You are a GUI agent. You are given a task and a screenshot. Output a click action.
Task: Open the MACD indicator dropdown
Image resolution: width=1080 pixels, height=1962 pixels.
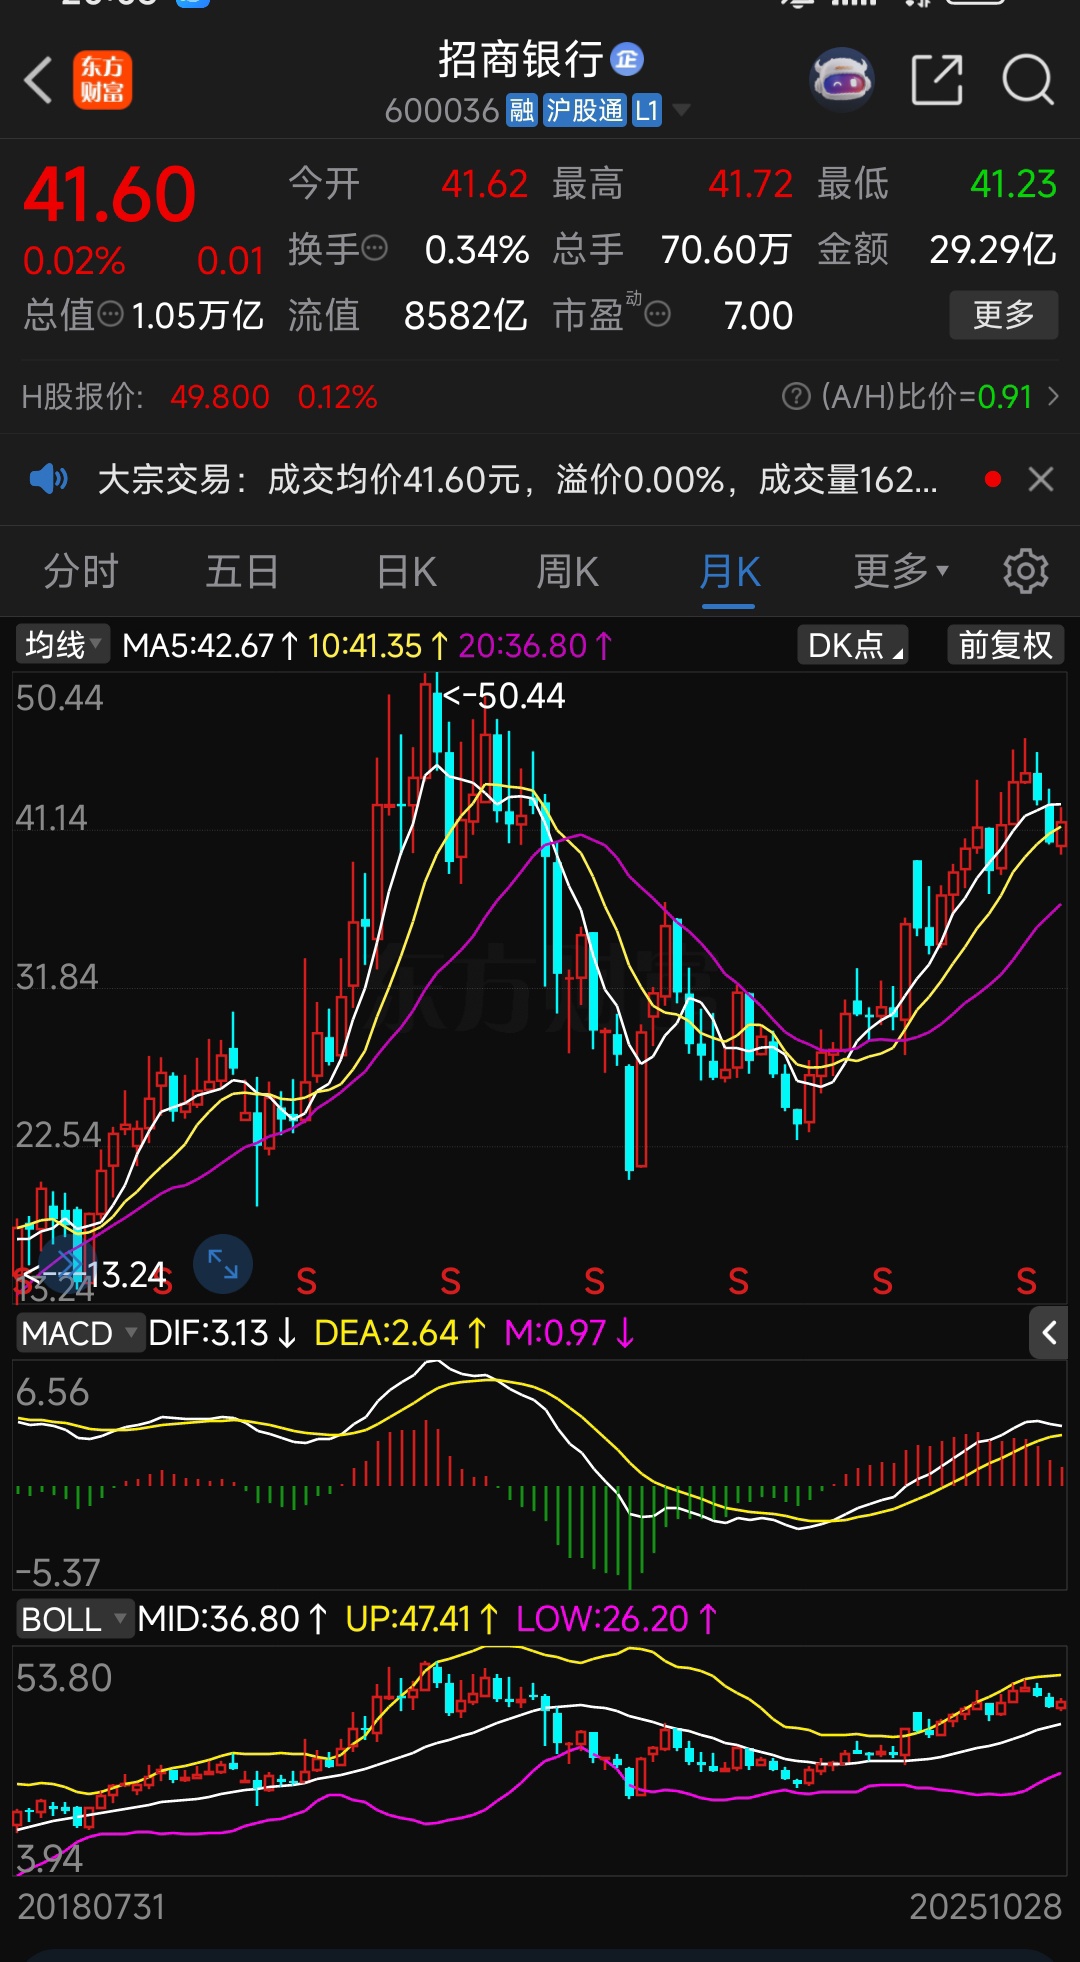(80, 1333)
